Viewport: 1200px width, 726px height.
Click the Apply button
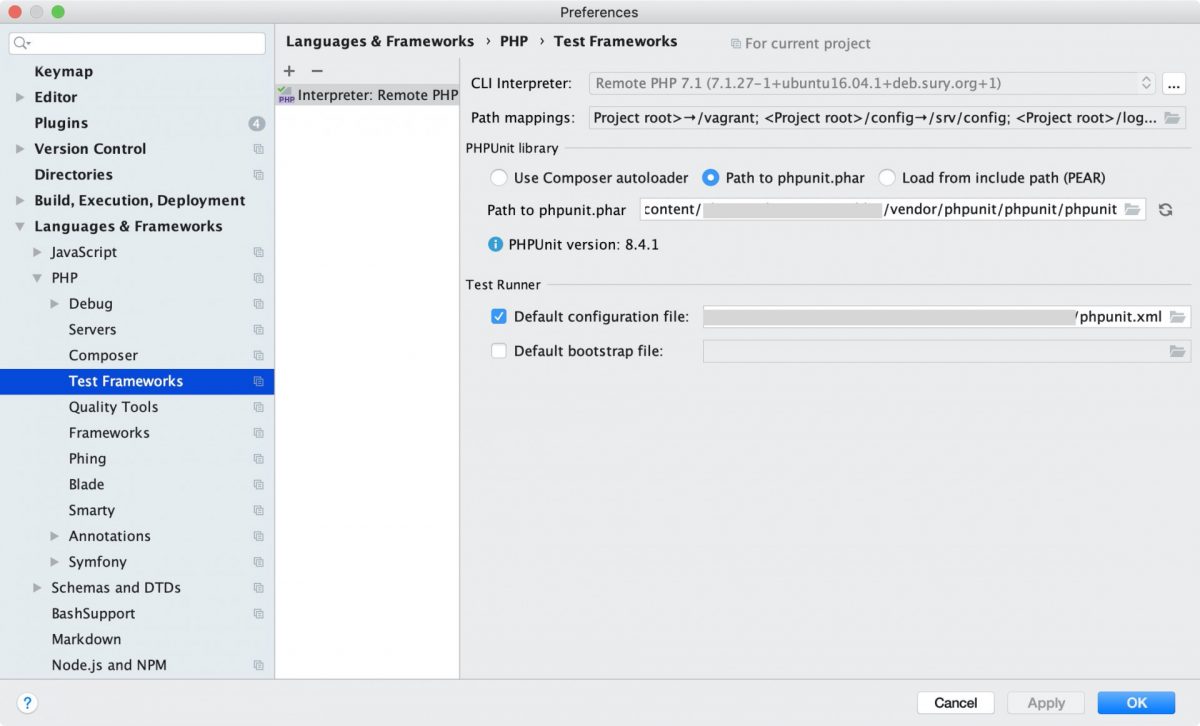(1046, 703)
